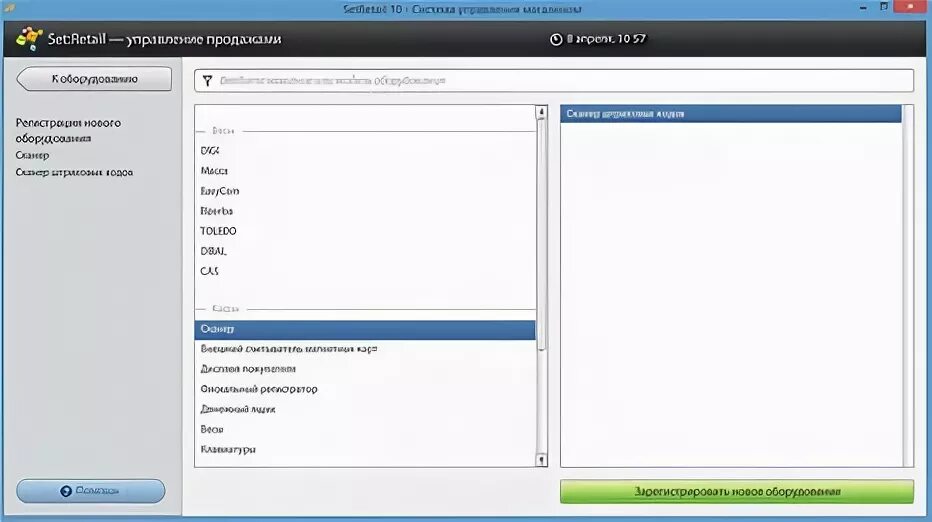Click the equipment list scrollbar down arrow
This screenshot has height=522, width=932.
click(x=541, y=460)
